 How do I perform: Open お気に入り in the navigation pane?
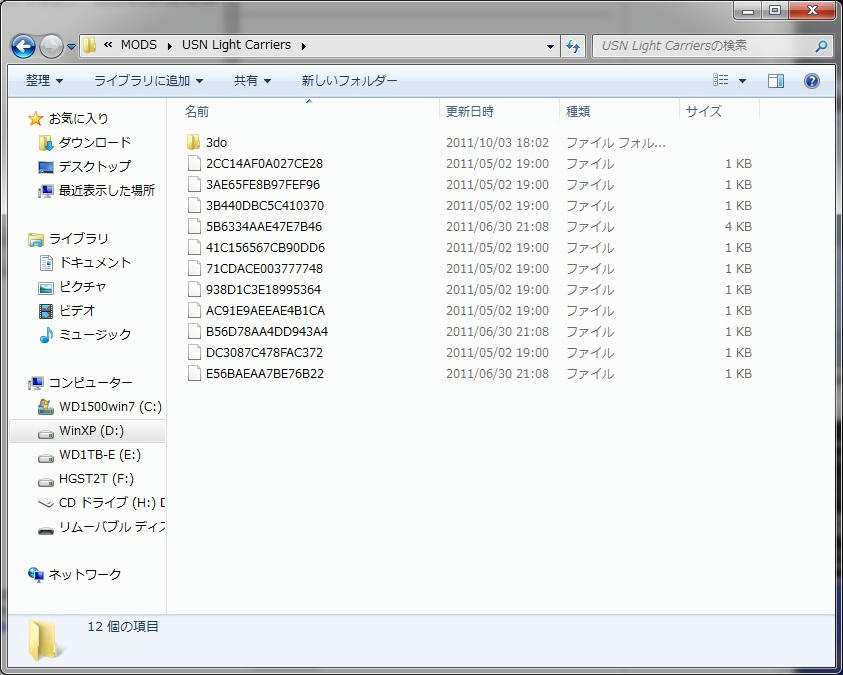pos(69,118)
